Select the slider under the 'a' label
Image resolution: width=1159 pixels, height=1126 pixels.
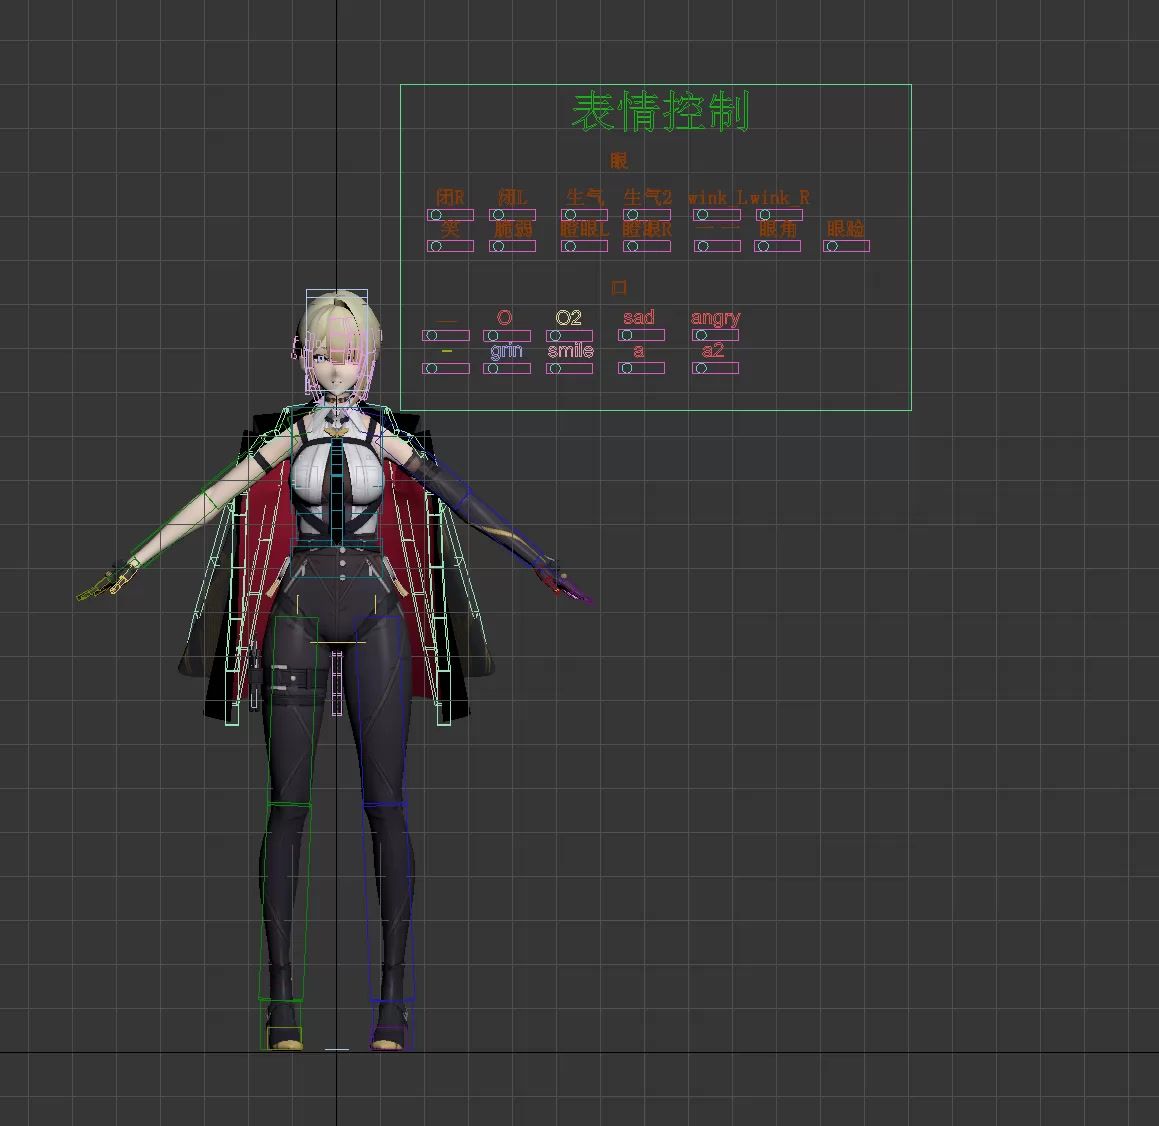641,368
